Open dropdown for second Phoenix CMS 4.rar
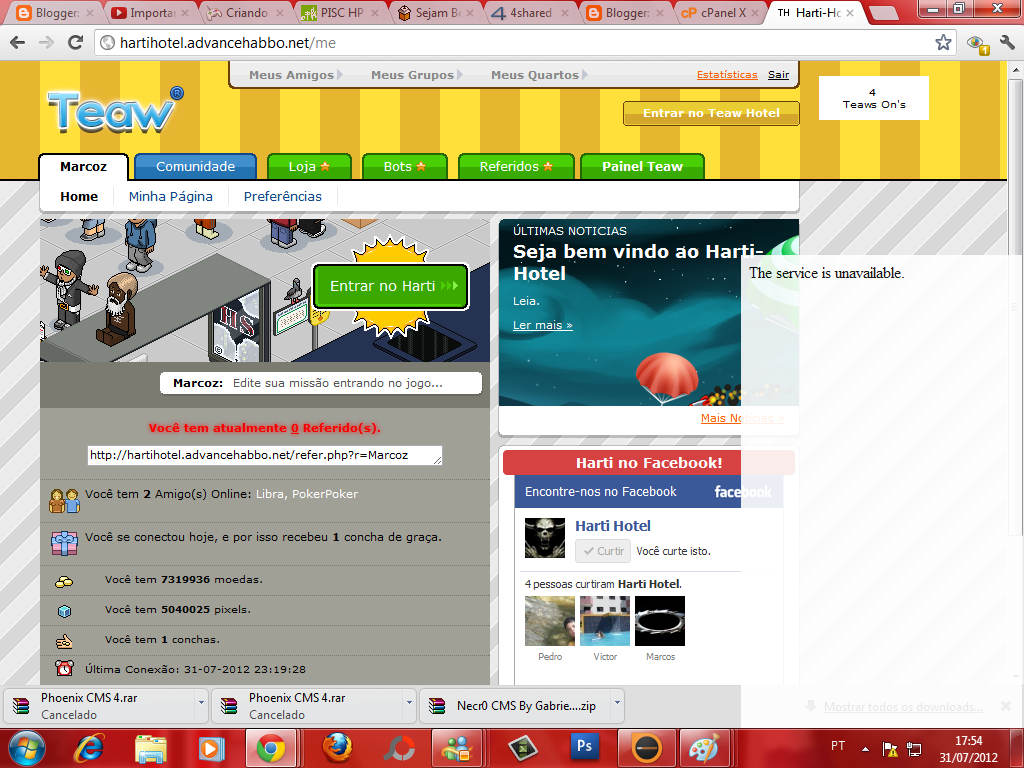Image resolution: width=1025 pixels, height=768 pixels. [x=409, y=703]
